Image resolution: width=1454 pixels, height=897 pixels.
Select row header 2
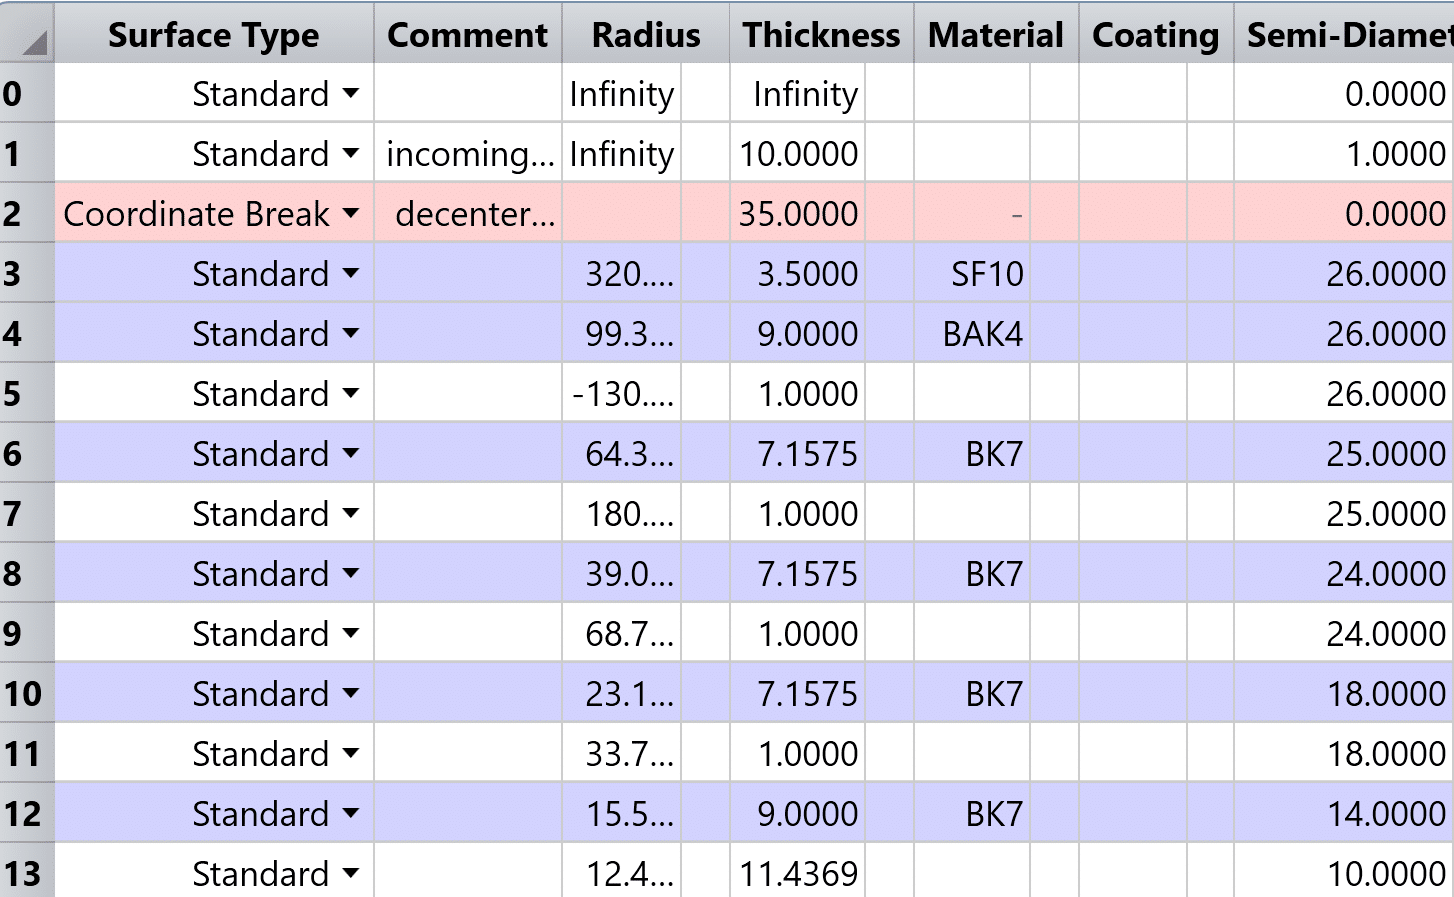[x=27, y=213]
